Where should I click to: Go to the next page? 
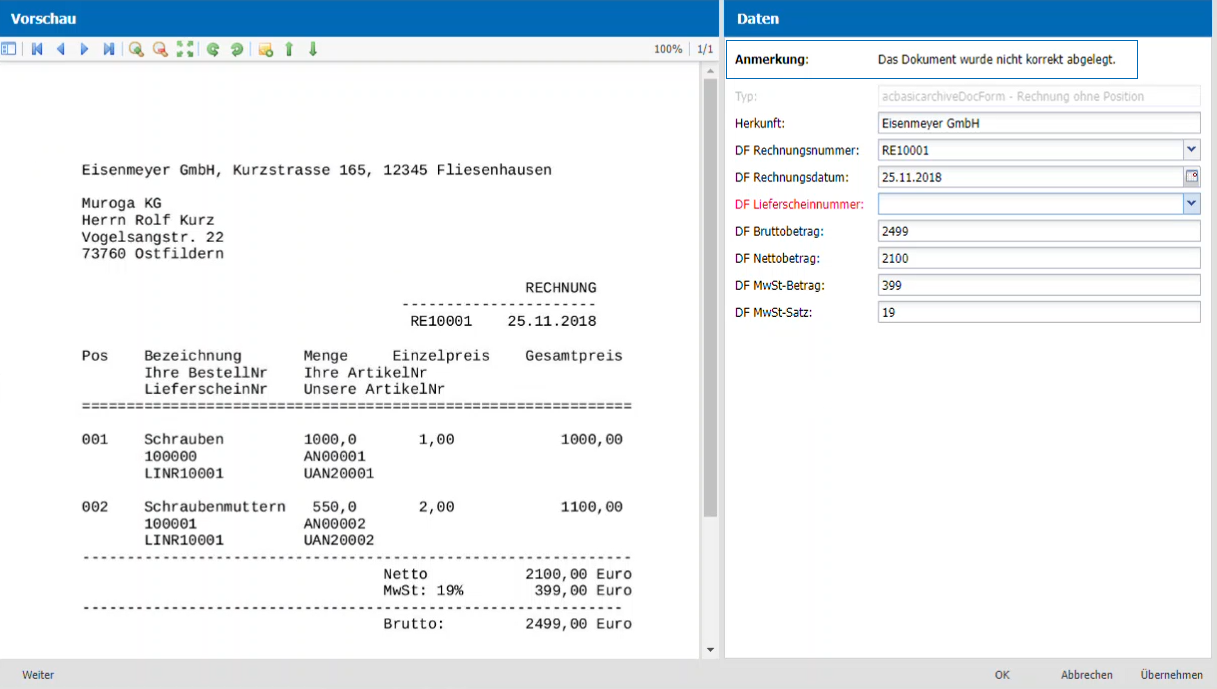pos(84,49)
